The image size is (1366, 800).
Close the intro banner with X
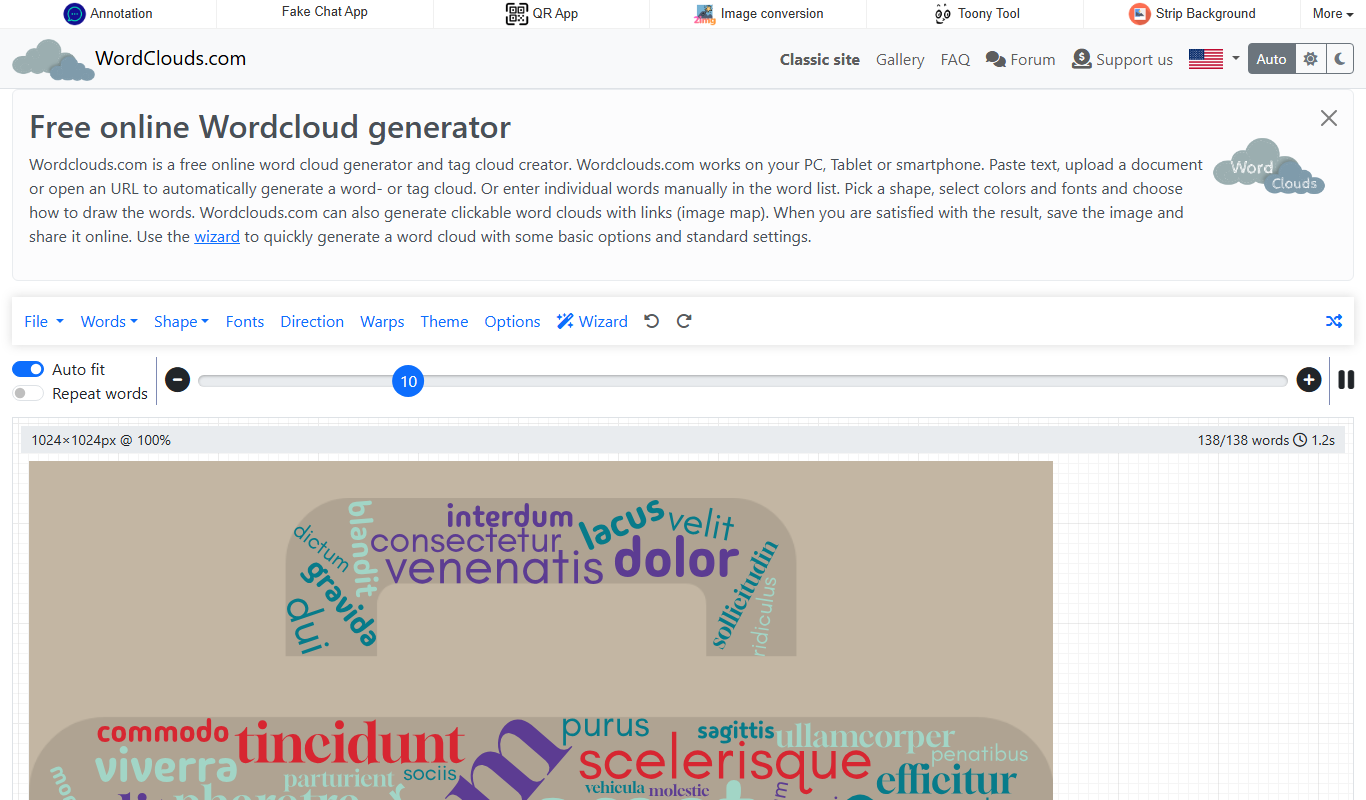click(x=1328, y=118)
